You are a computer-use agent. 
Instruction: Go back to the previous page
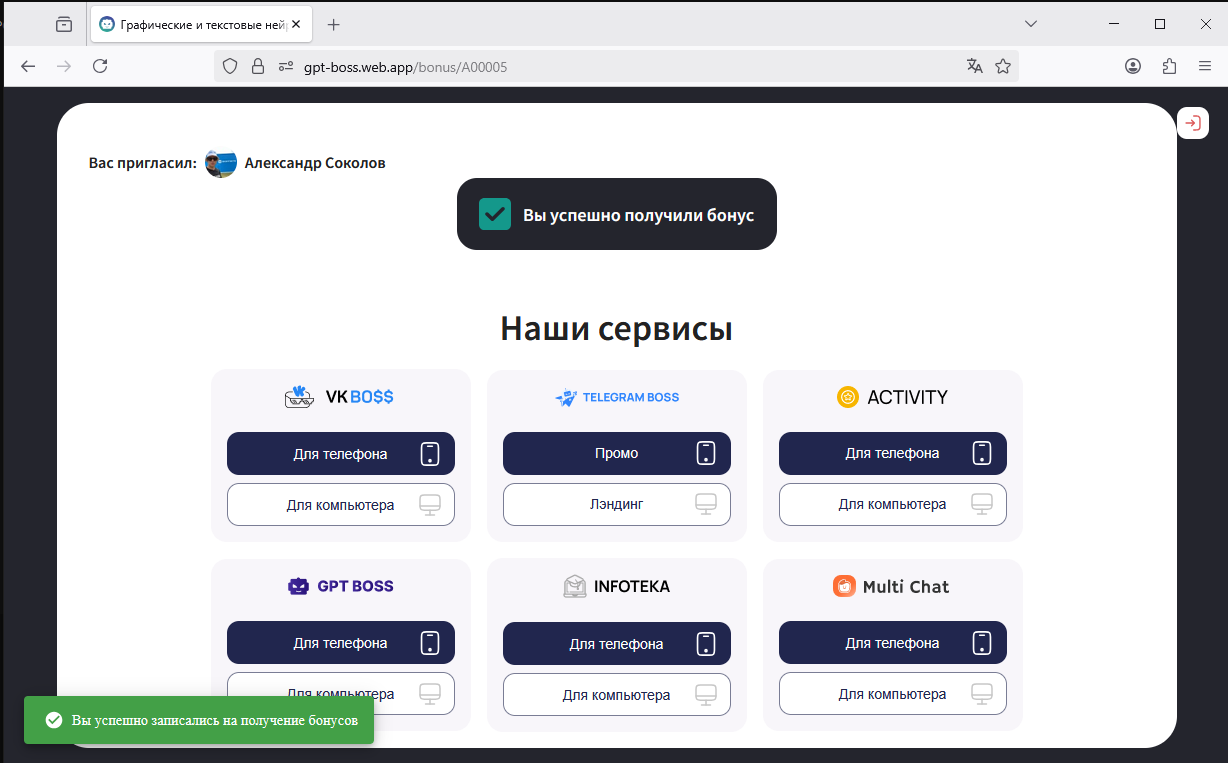click(x=28, y=66)
